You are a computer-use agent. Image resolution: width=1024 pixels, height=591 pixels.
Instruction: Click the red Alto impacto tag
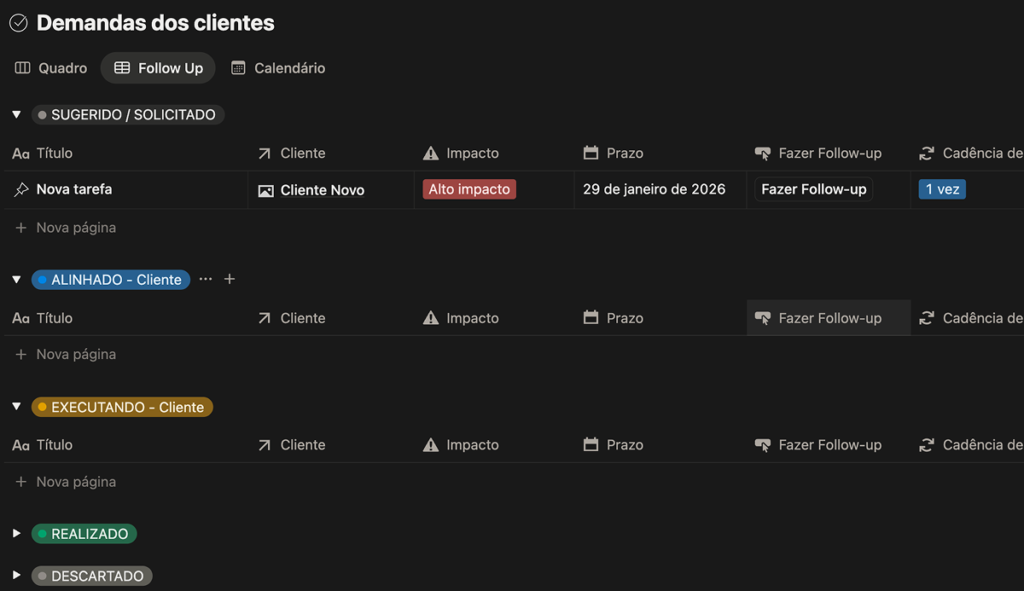pyautogui.click(x=469, y=189)
